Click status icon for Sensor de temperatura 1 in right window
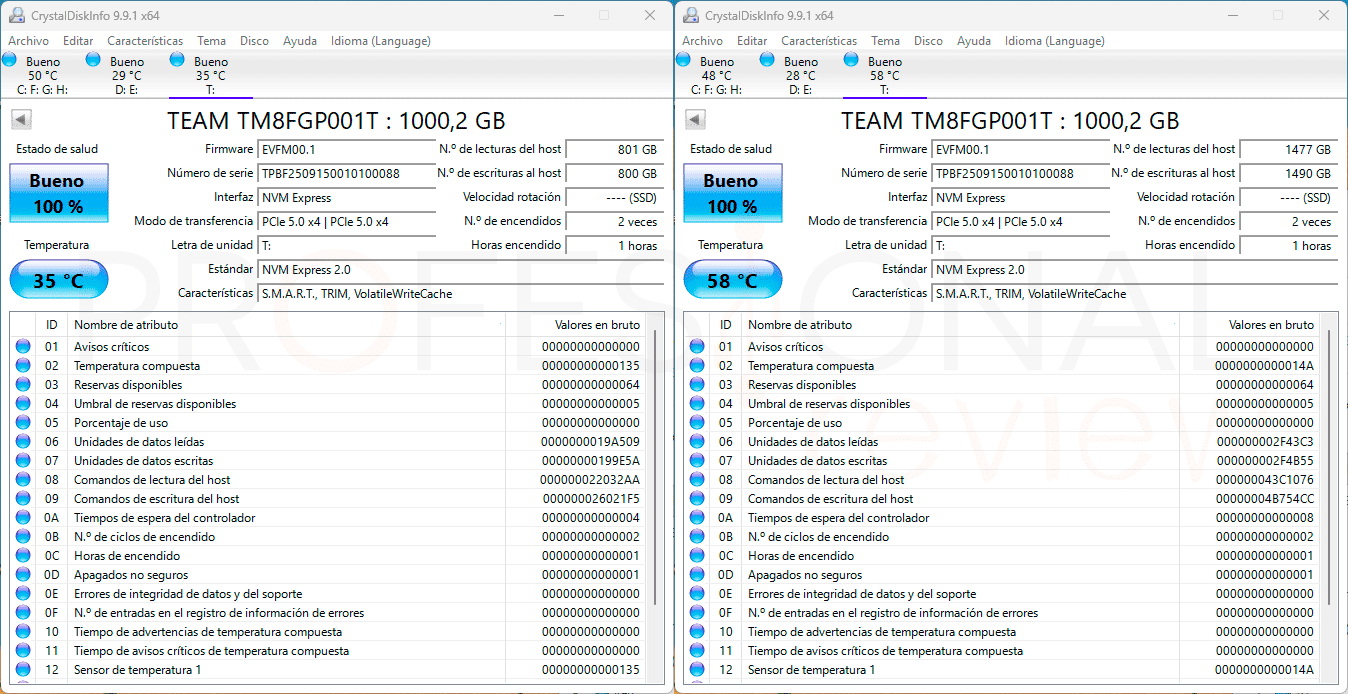The width and height of the screenshot is (1348, 694). click(x=698, y=670)
